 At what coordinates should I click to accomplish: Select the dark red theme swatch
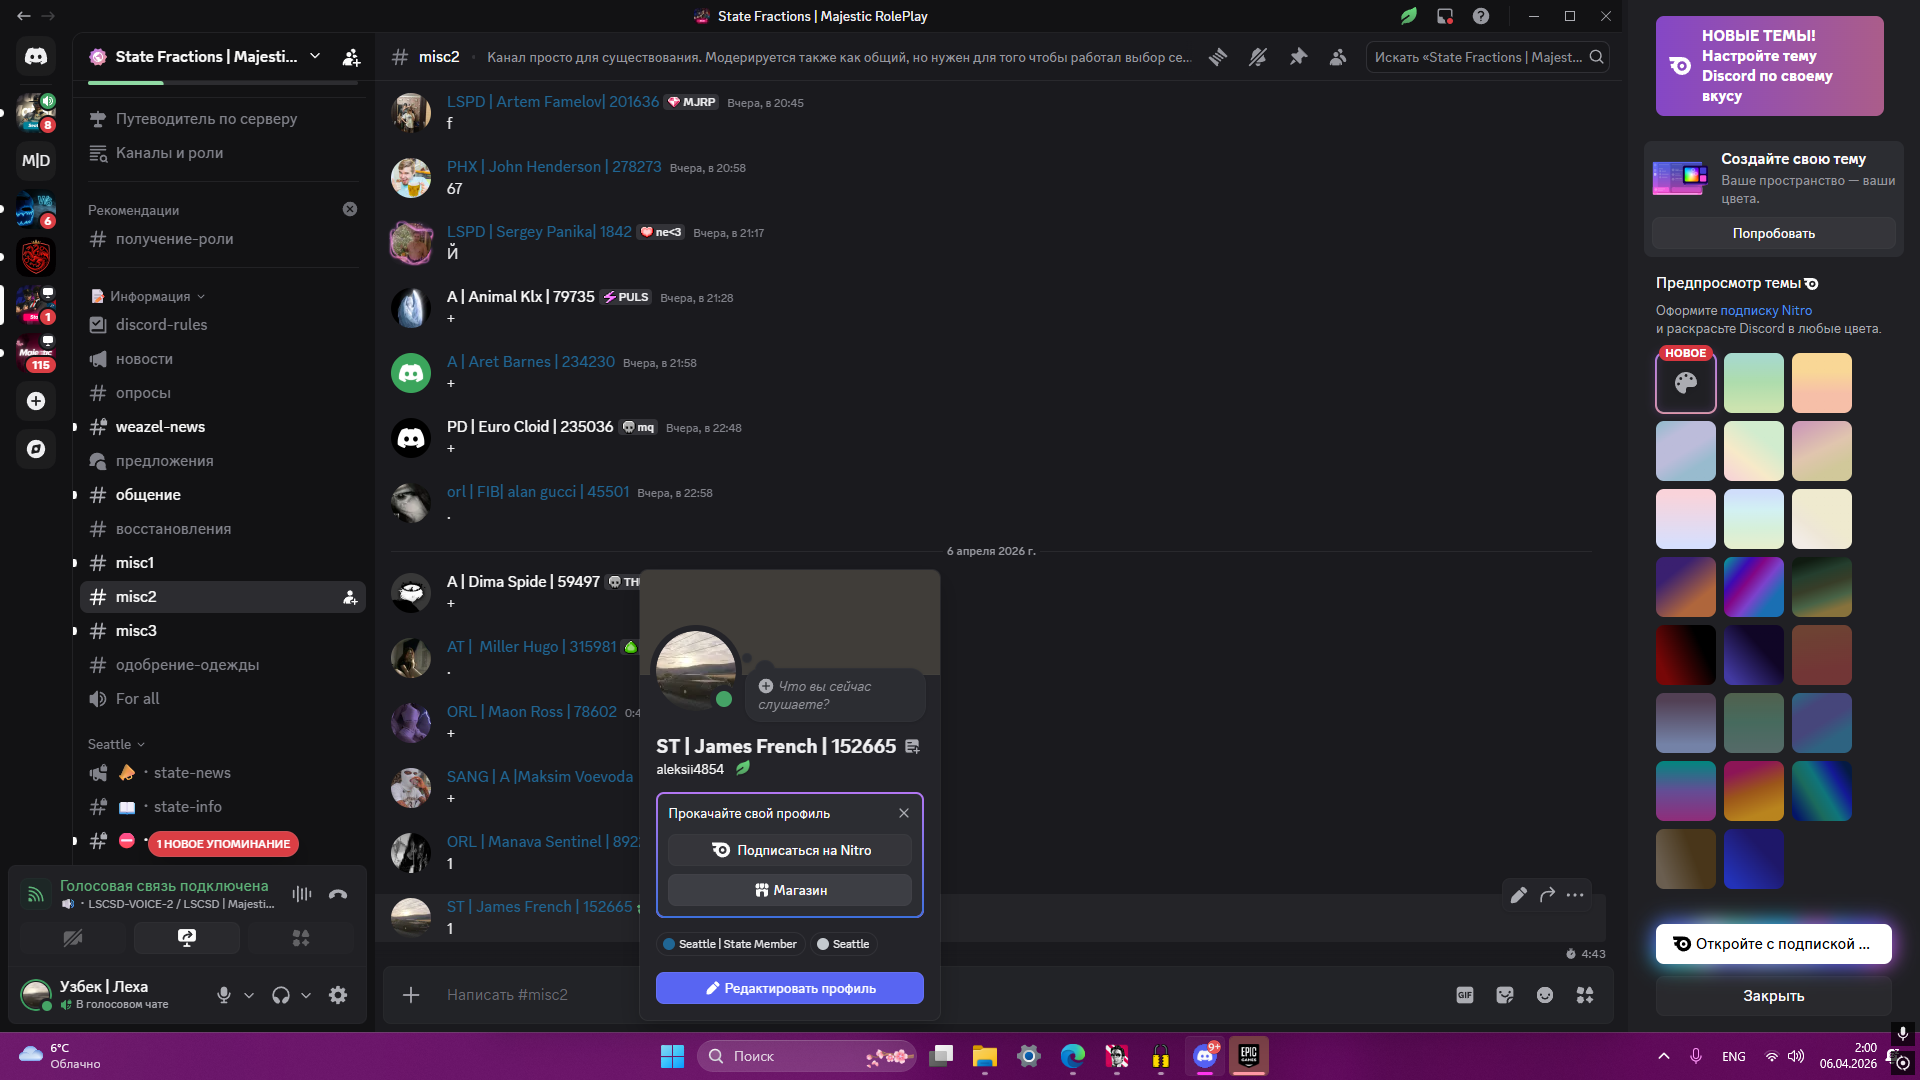click(1685, 655)
